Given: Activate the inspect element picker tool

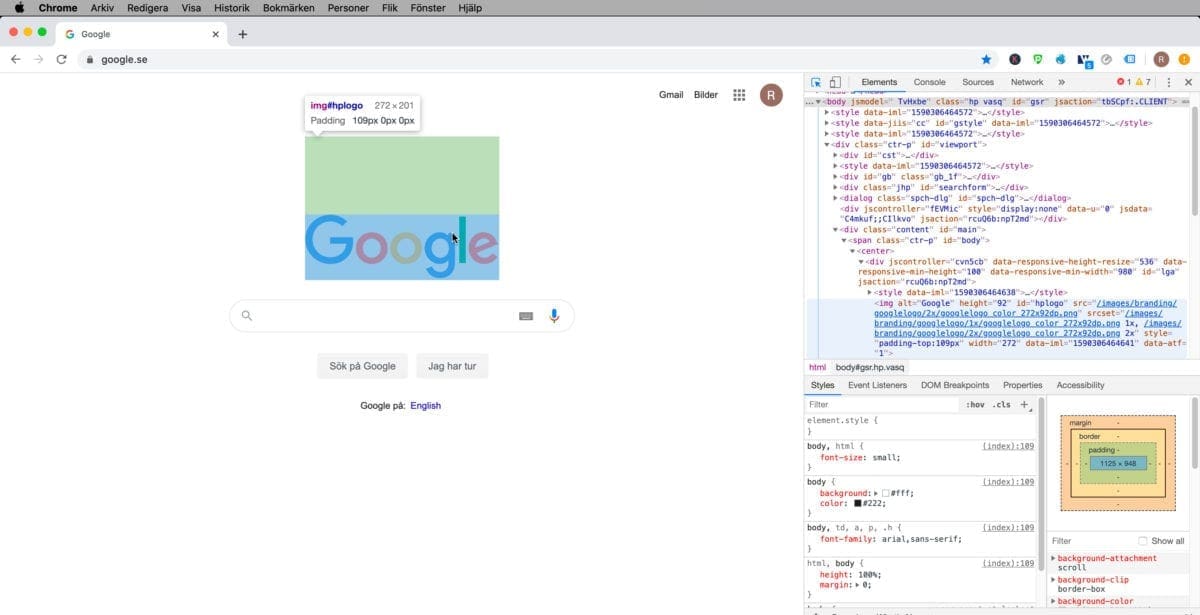Looking at the screenshot, I should click(x=816, y=82).
